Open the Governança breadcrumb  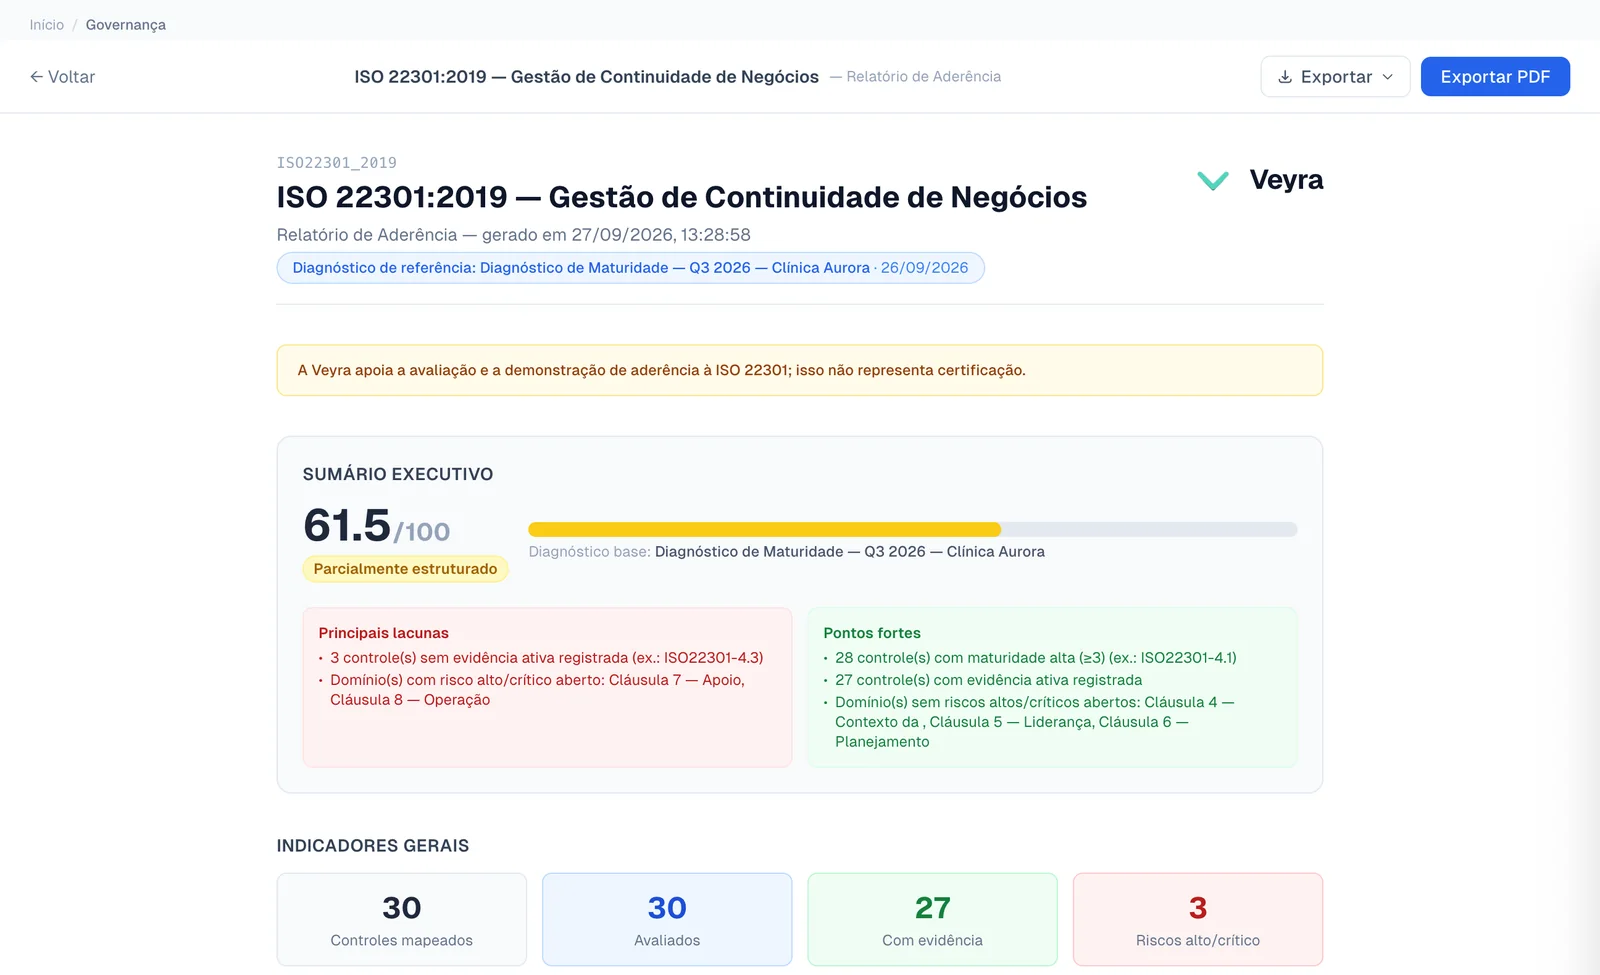pyautogui.click(x=126, y=25)
